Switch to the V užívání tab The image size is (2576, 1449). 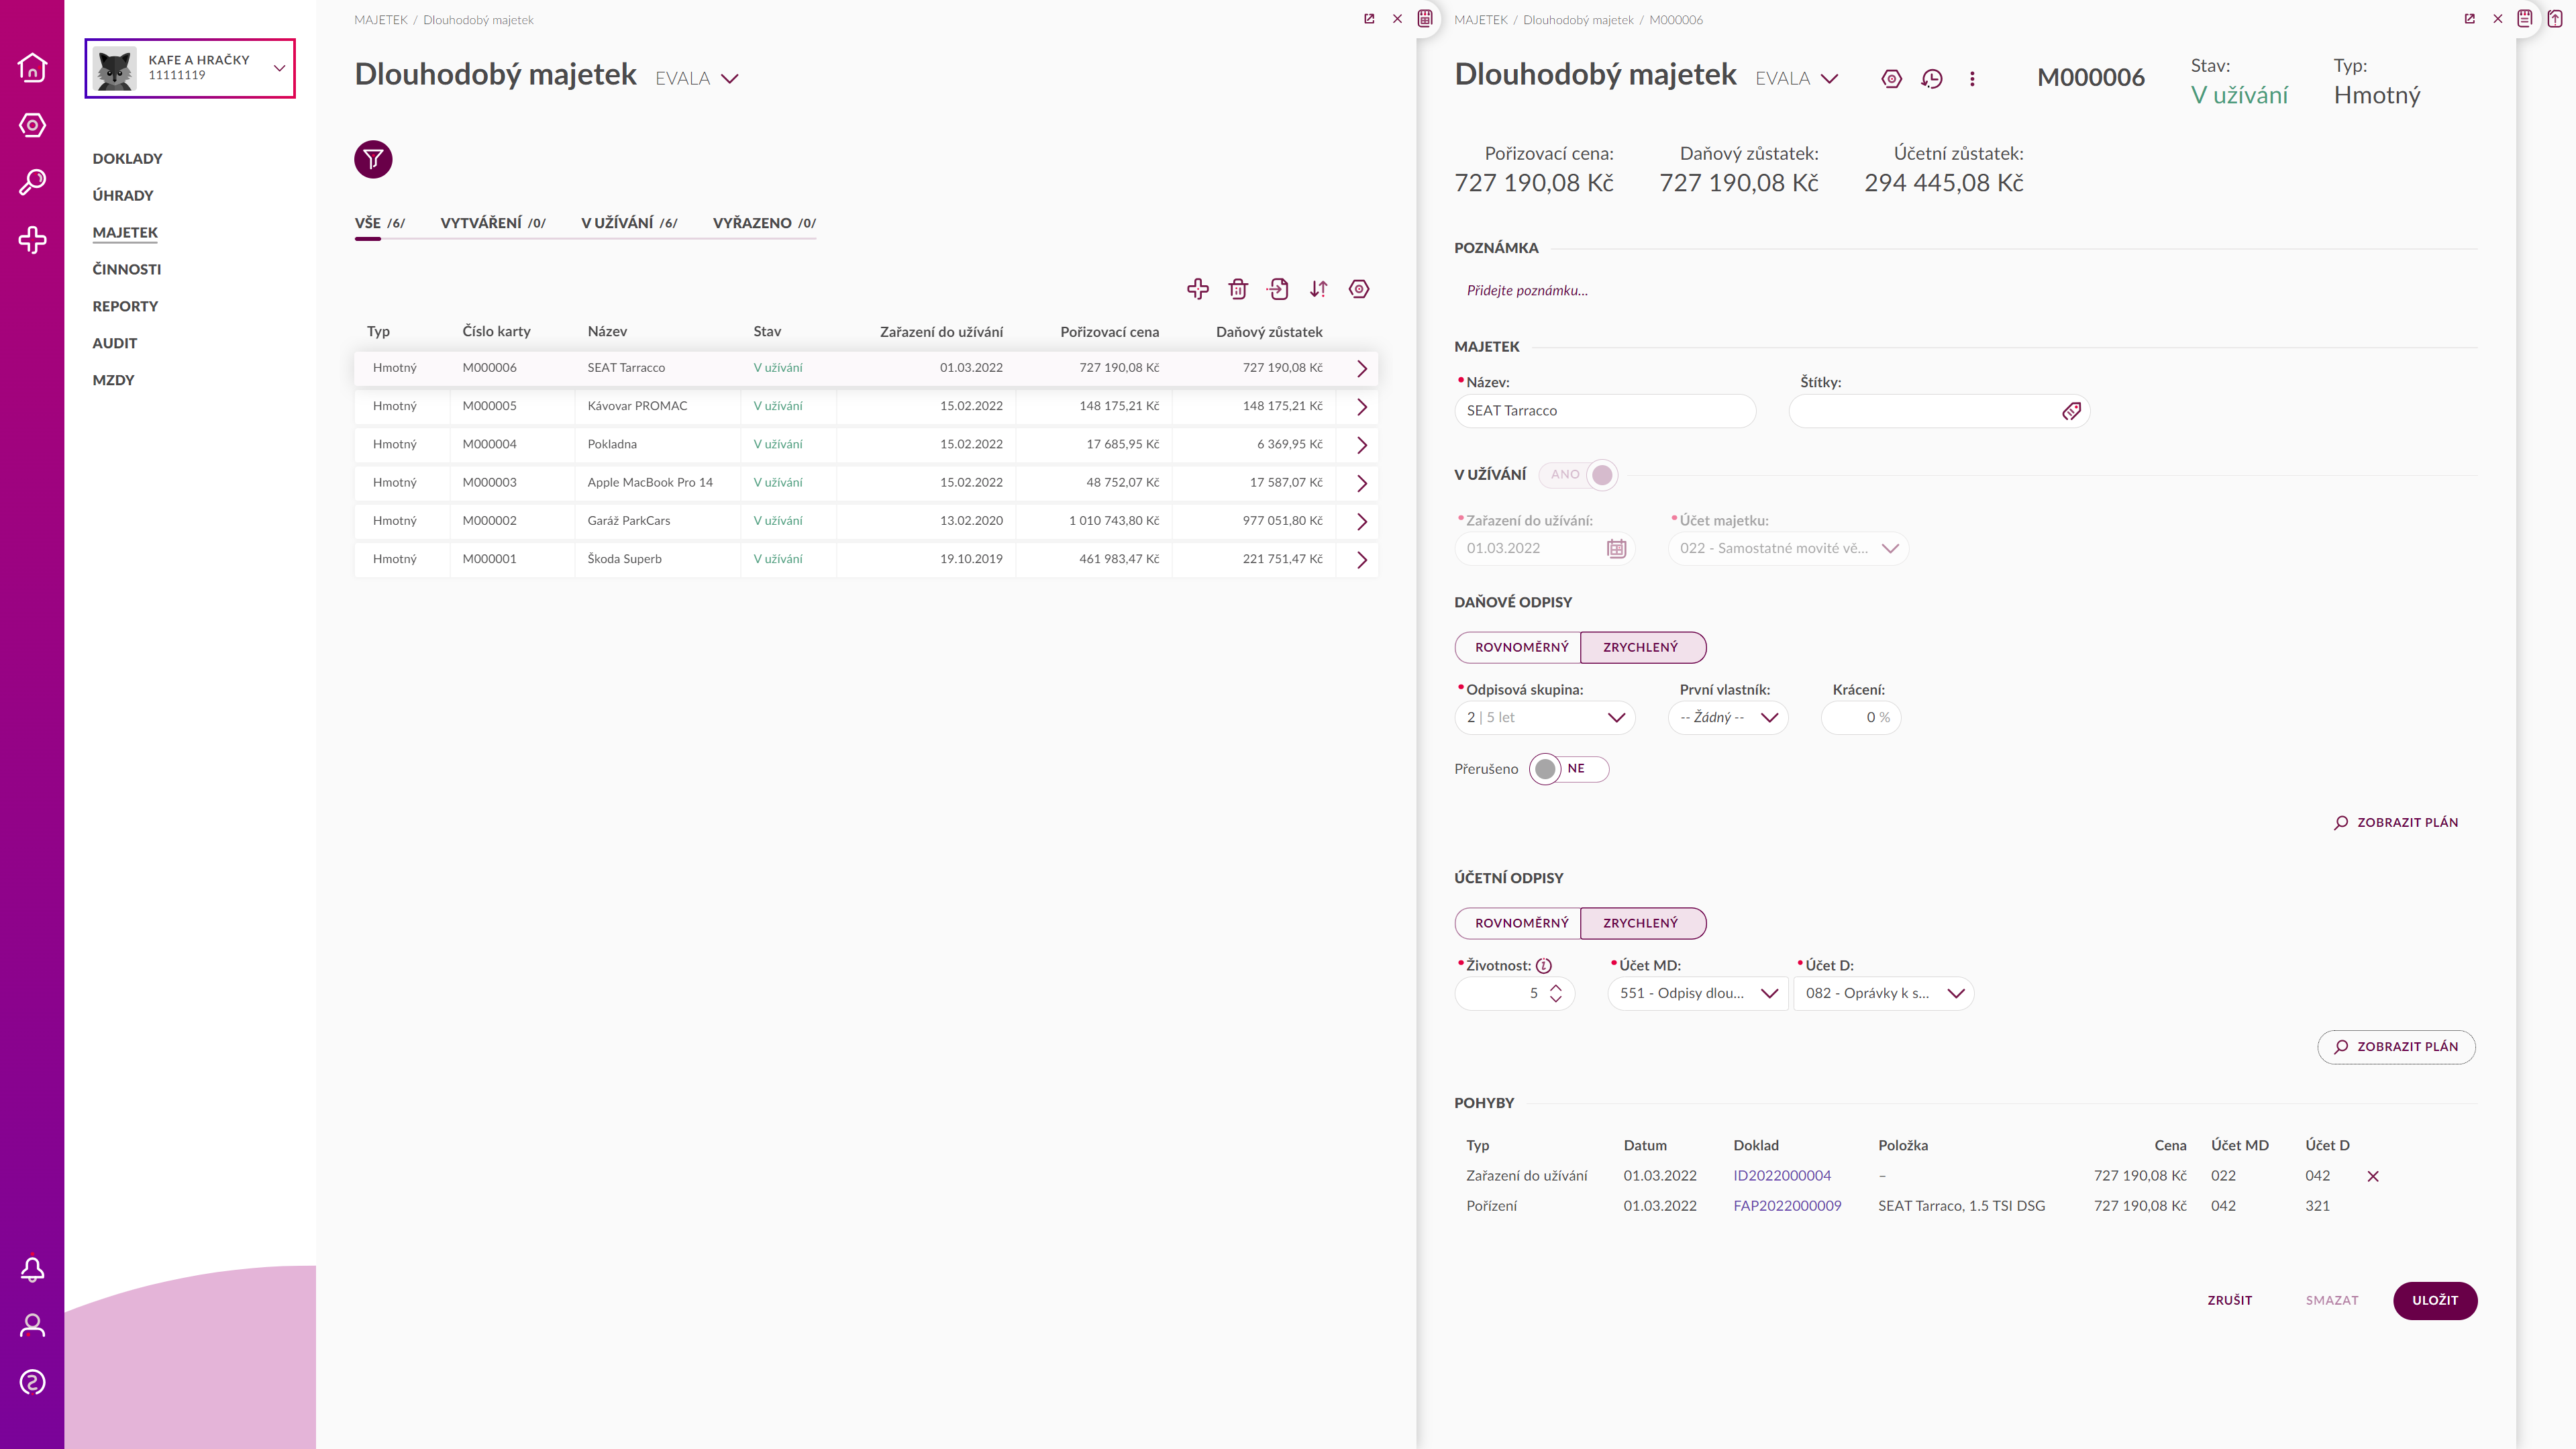[629, 223]
